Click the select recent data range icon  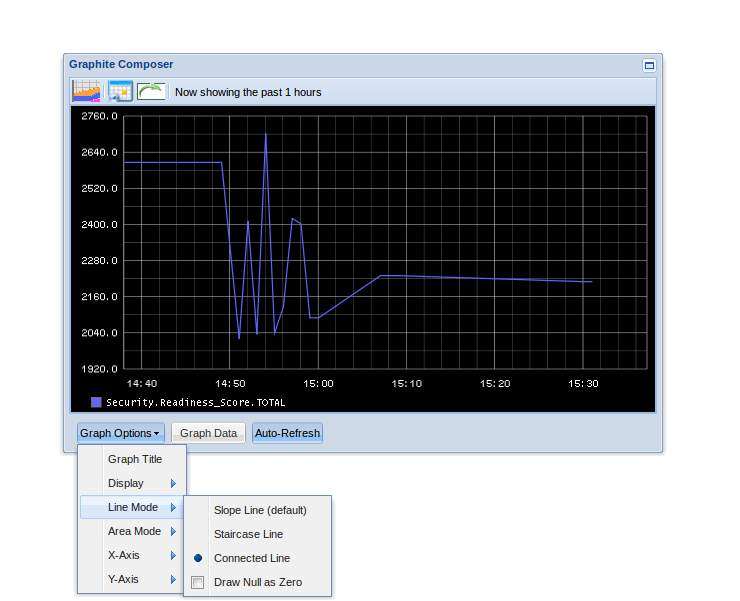click(87, 91)
